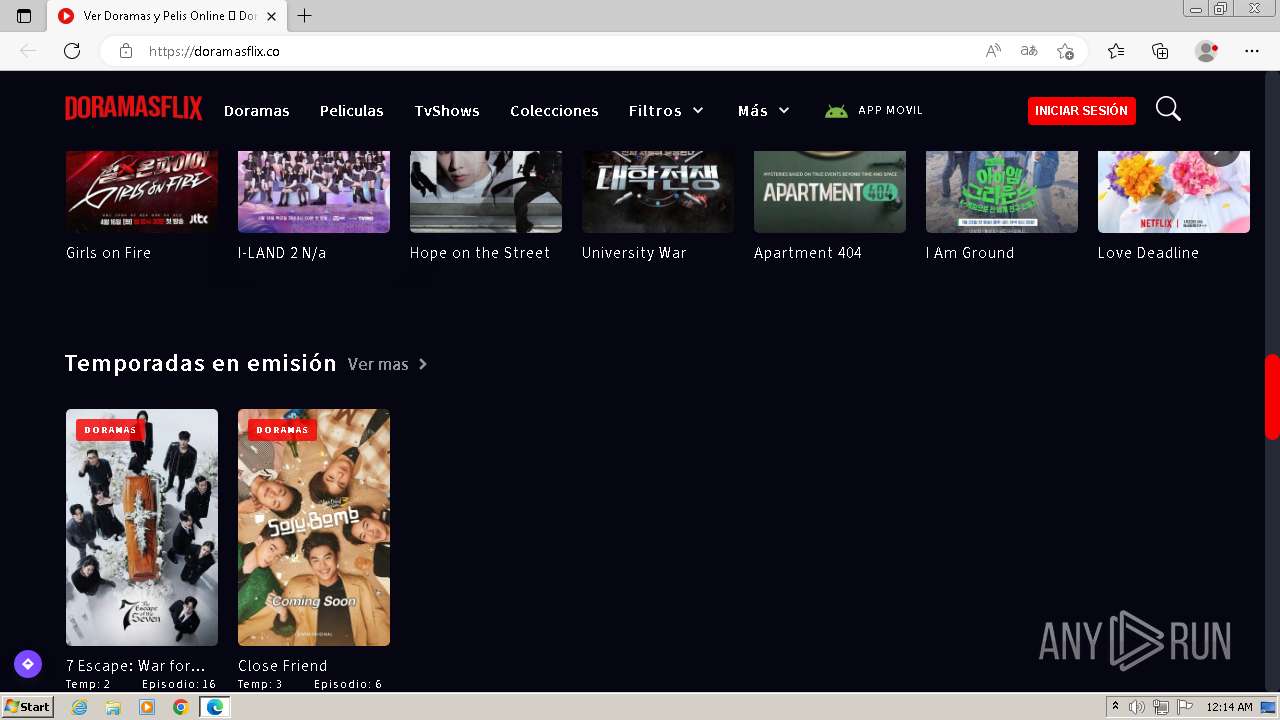Viewport: 1280px width, 720px height.
Task: Open the browser Settings and more menu
Action: 1252,51
